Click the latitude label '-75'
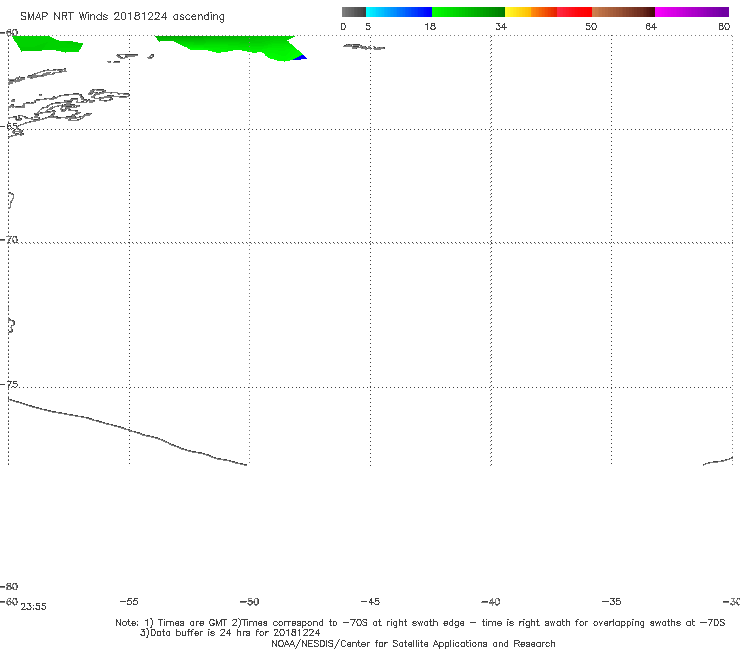Image resolution: width=740 pixels, height=650 pixels. coord(9,384)
